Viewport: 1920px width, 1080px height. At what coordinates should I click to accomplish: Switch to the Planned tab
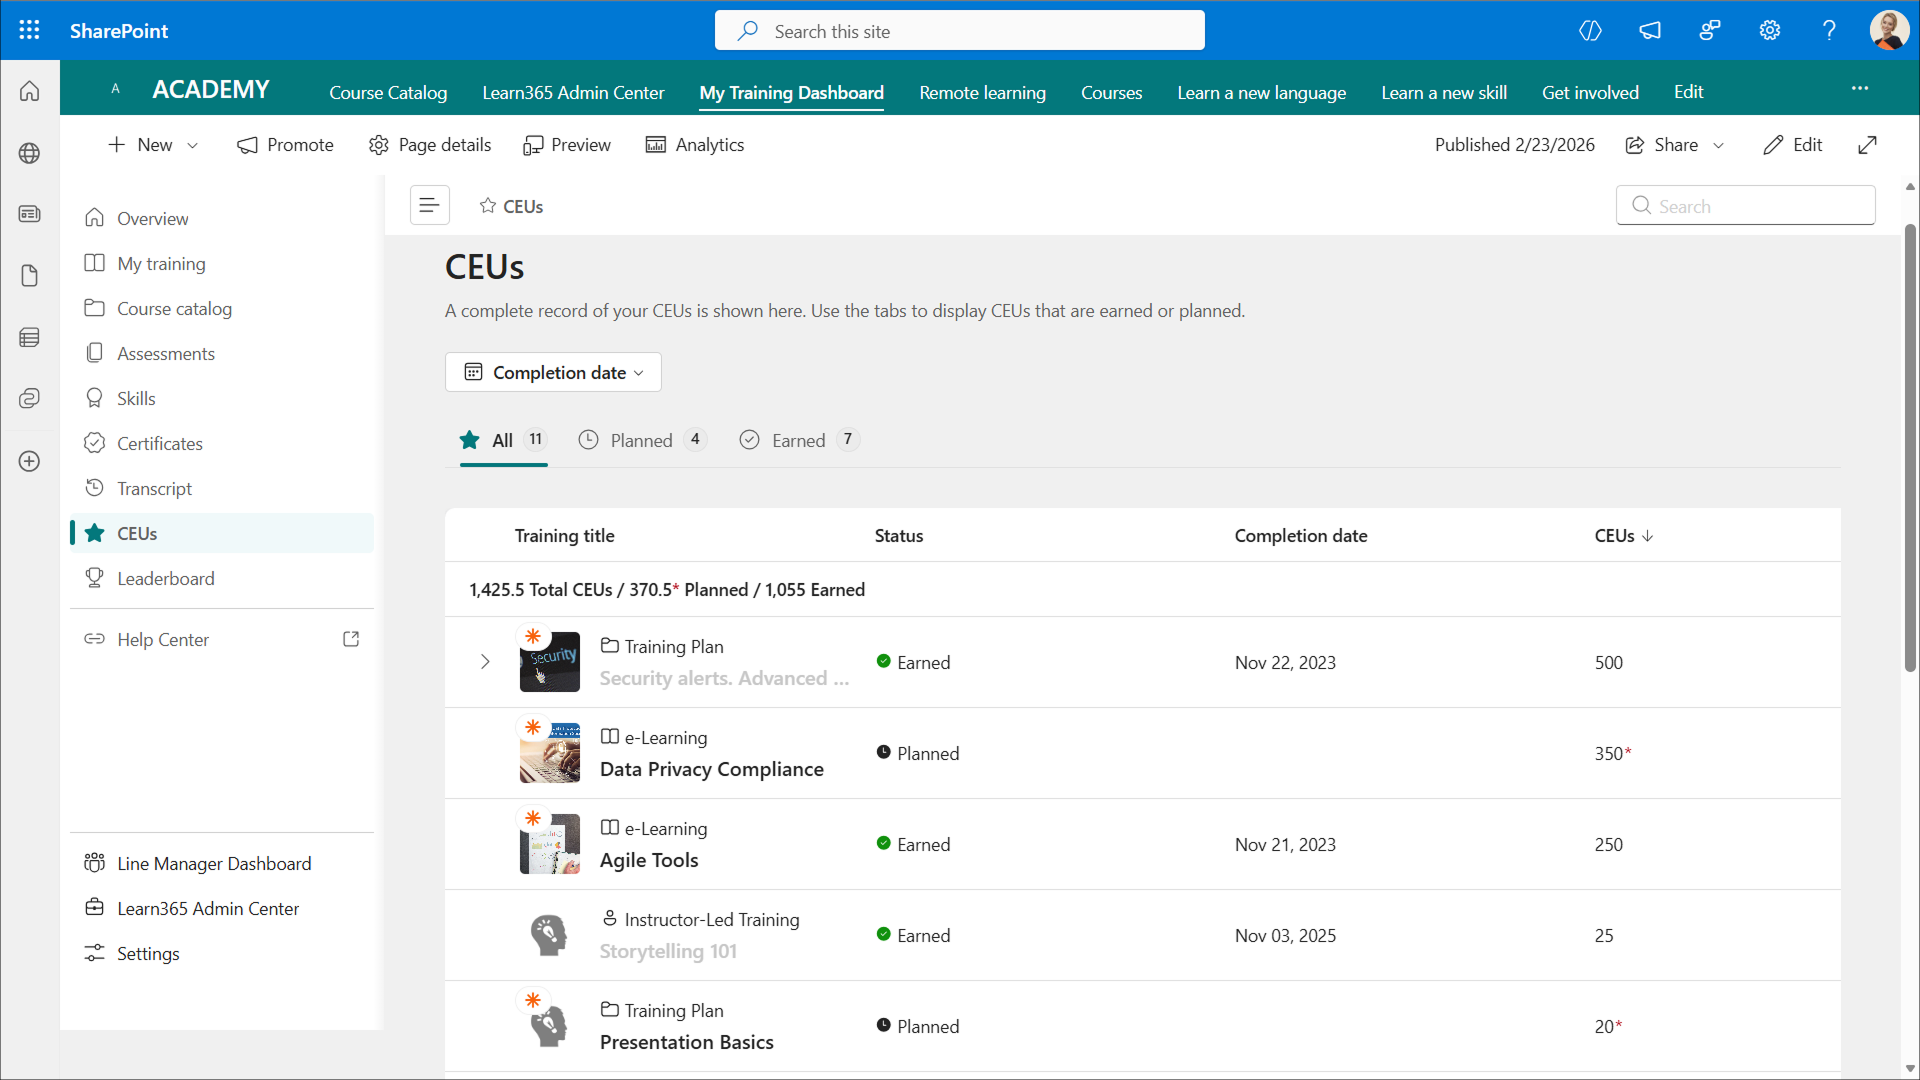click(x=641, y=440)
